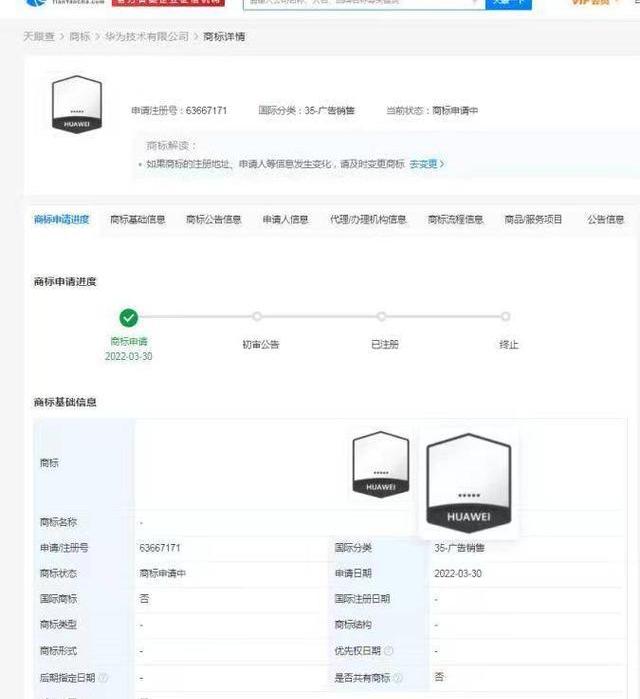Go to the 商标流程信息 tab
The width and height of the screenshot is (640, 699).
point(455,220)
